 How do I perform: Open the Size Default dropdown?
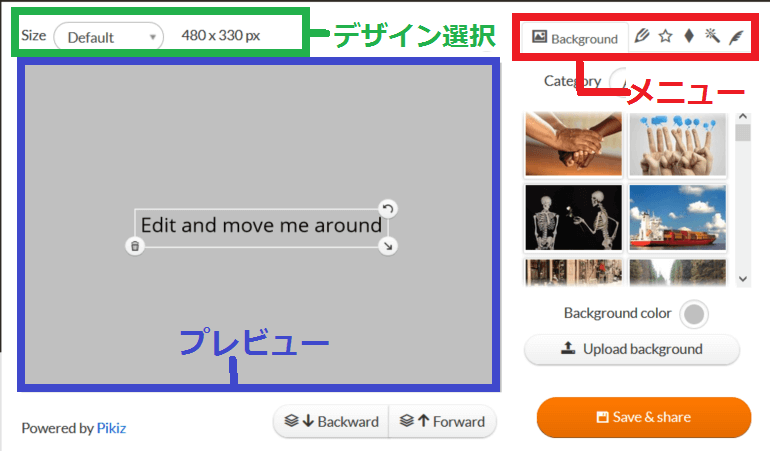click(x=109, y=37)
